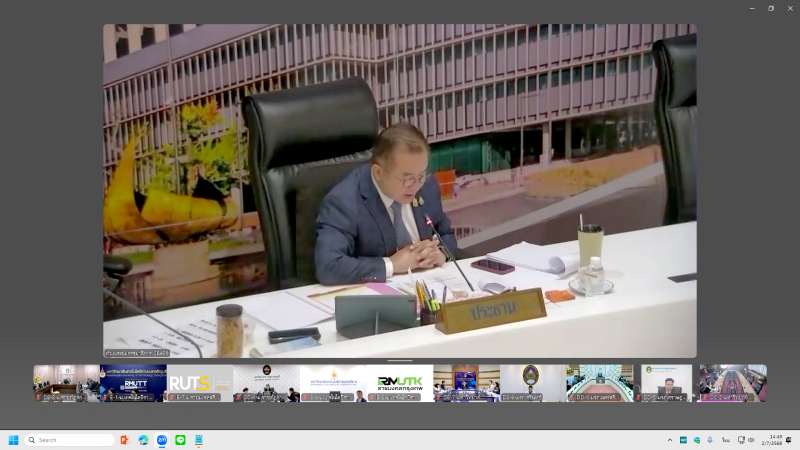Open the notification bell in taskbar
Image resolution: width=800 pixels, height=450 pixels.
pyautogui.click(x=789, y=440)
